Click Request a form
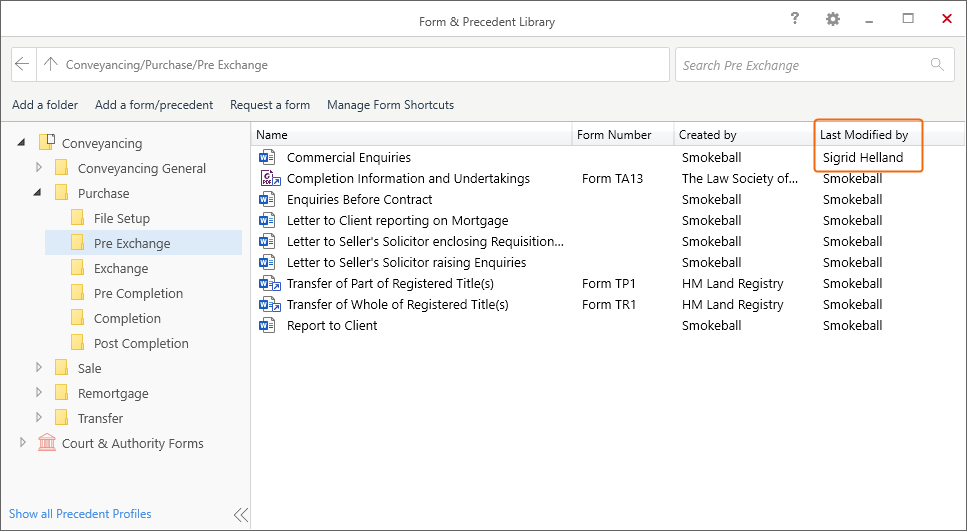Viewport: 967px width, 531px height. (x=270, y=105)
